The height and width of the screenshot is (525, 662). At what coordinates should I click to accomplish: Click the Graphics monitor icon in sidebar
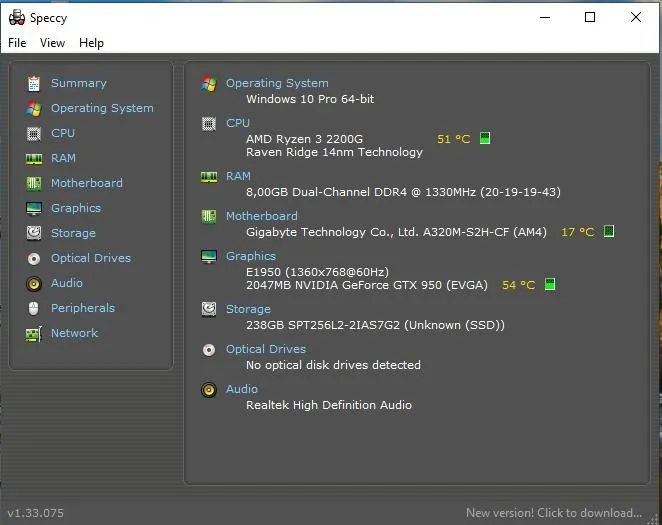point(34,208)
